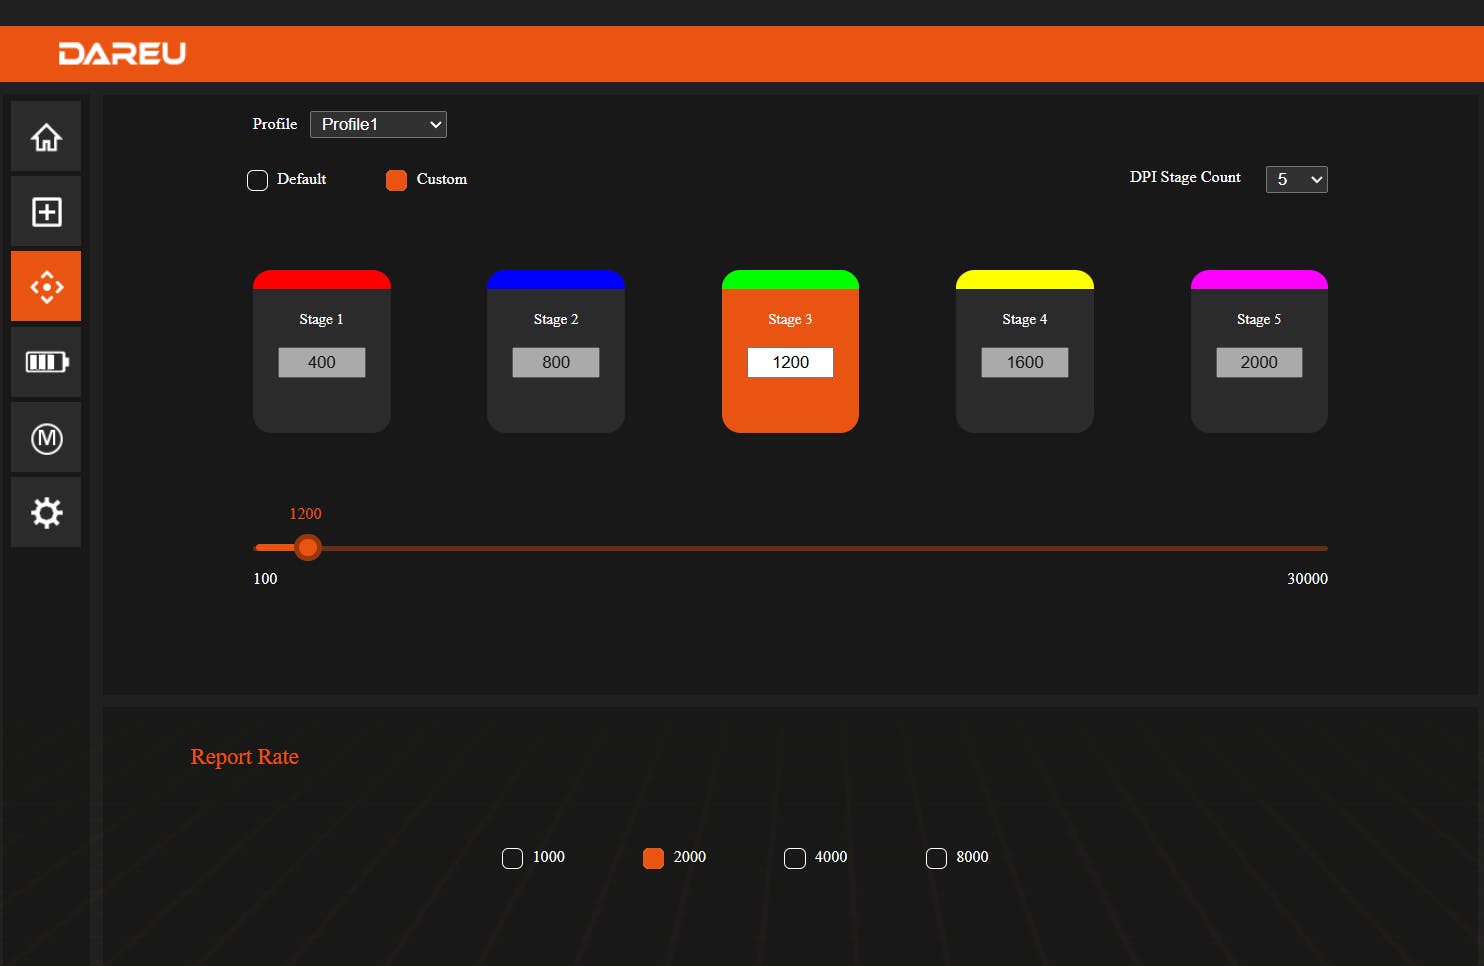1484x966 pixels.
Task: Click the Stage 2 DPI value field
Action: coord(555,362)
